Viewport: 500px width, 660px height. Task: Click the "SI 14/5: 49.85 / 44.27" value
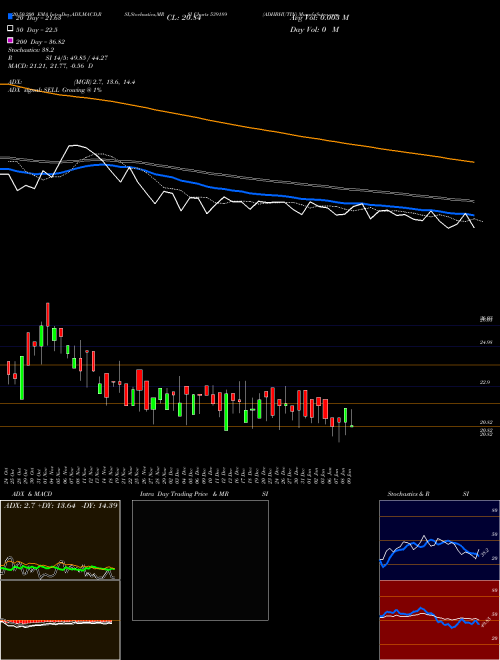pos(77,58)
